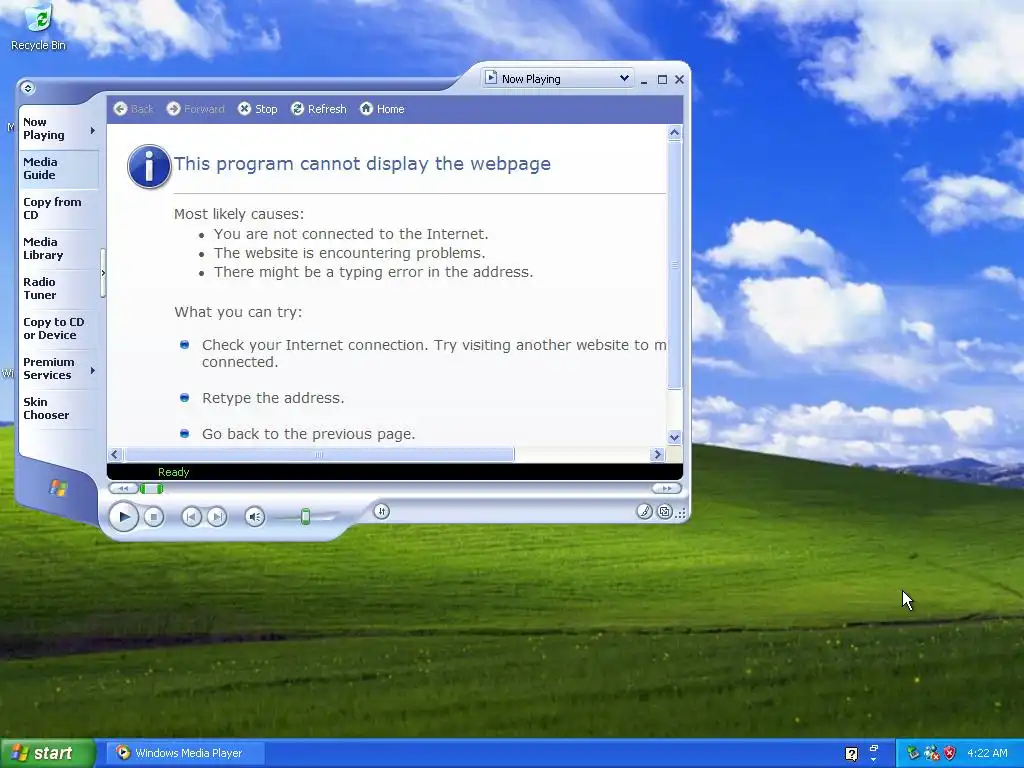Click the color chooser brush icon
This screenshot has height=768, width=1024.
[x=645, y=511]
